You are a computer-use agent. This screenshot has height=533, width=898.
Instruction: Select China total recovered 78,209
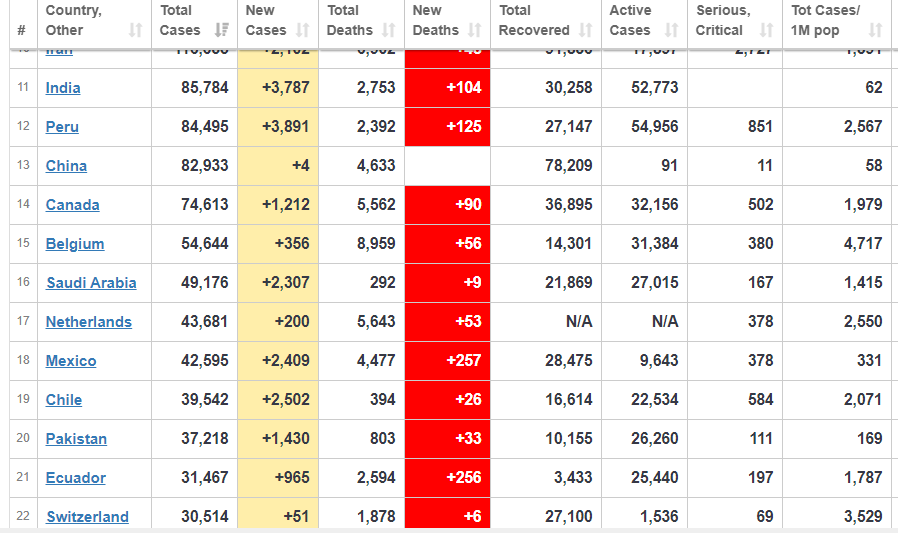point(568,165)
